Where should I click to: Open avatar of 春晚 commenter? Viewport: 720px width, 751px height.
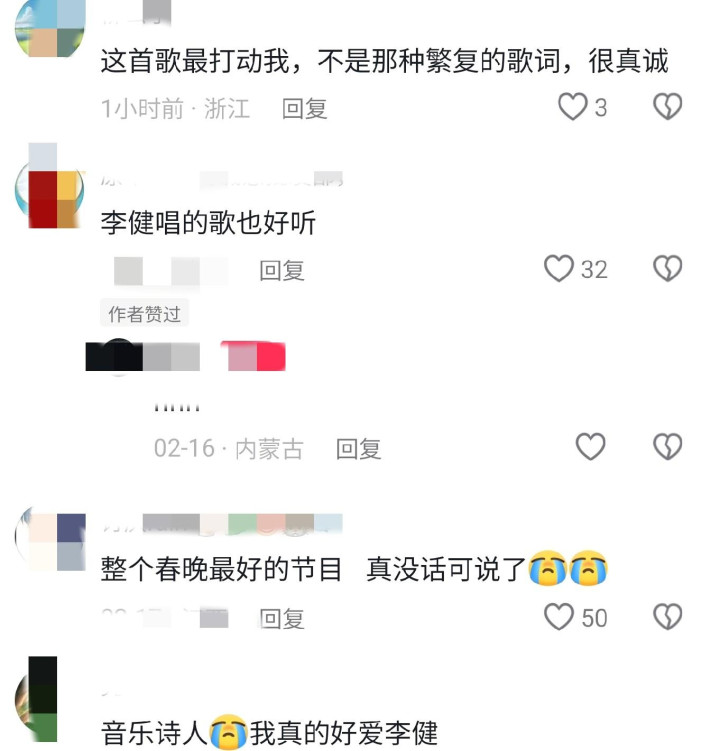point(50,540)
